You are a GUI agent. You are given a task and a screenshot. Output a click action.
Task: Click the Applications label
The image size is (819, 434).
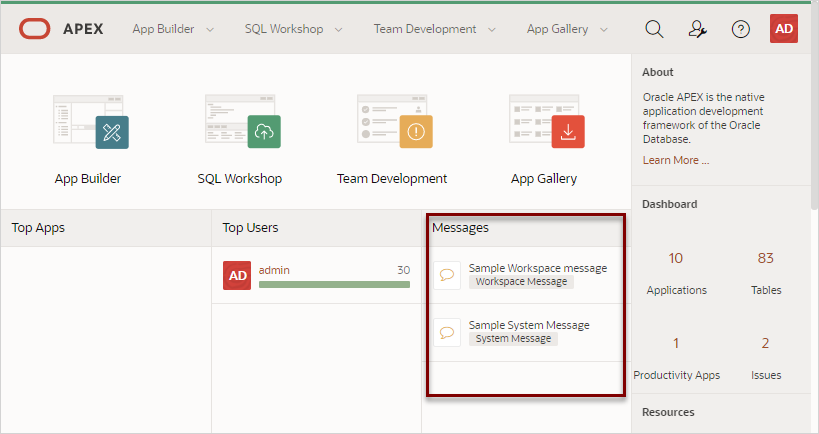(676, 290)
